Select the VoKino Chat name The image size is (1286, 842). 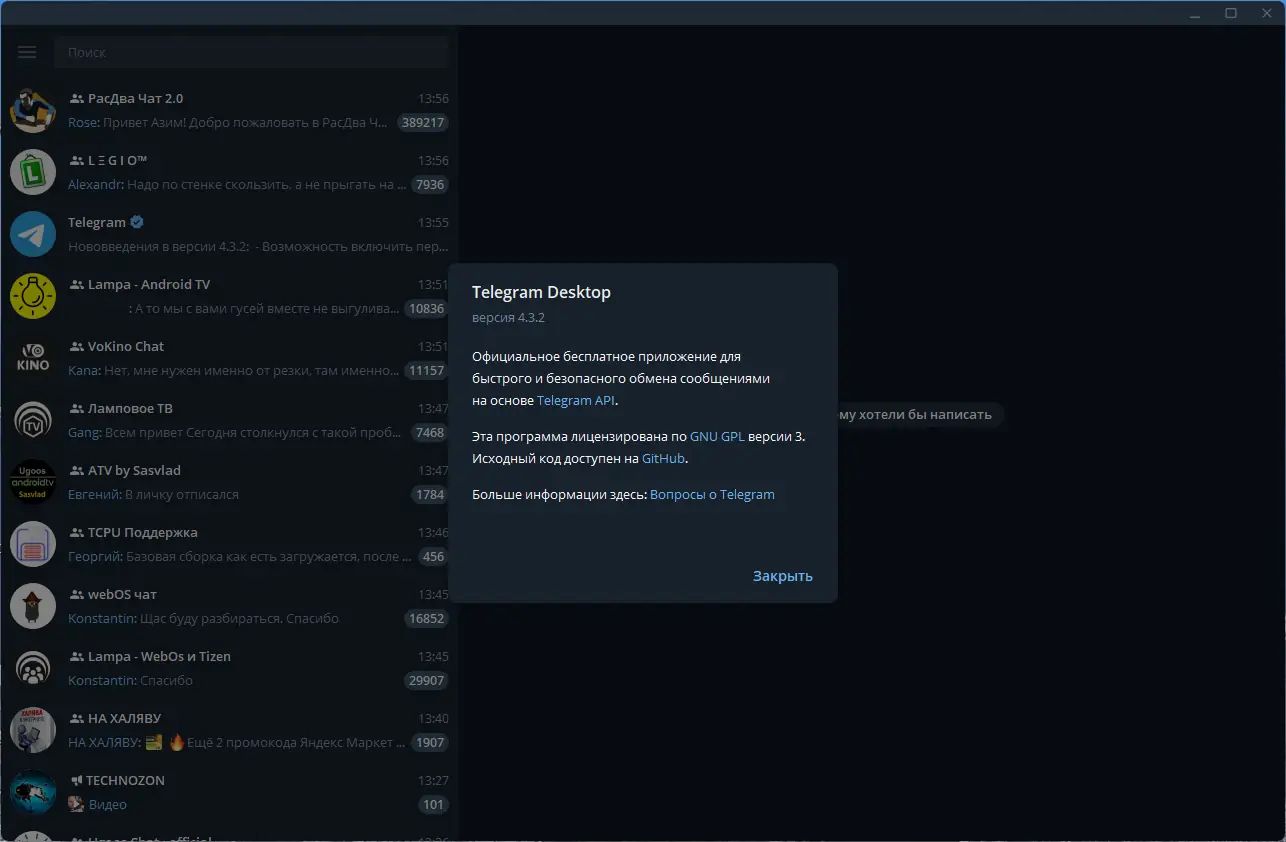(126, 346)
